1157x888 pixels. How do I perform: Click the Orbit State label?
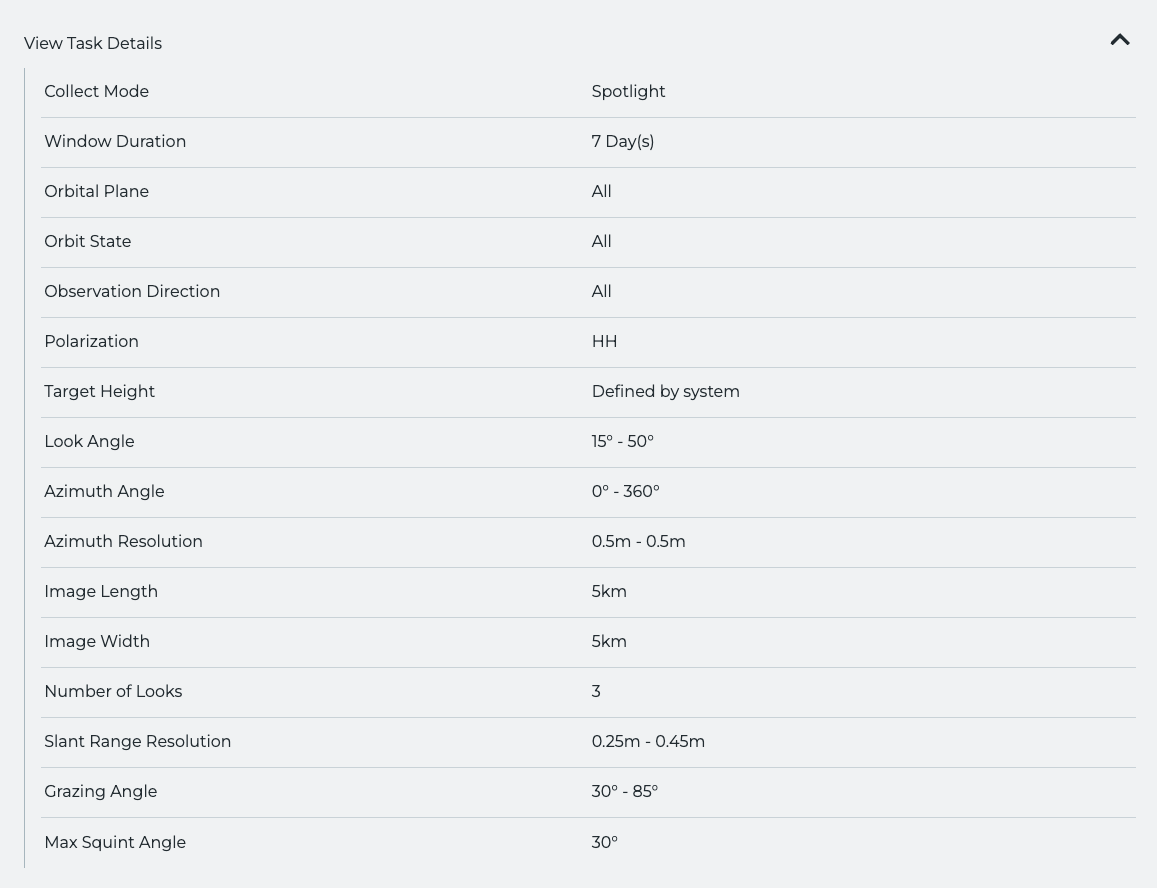(x=88, y=241)
